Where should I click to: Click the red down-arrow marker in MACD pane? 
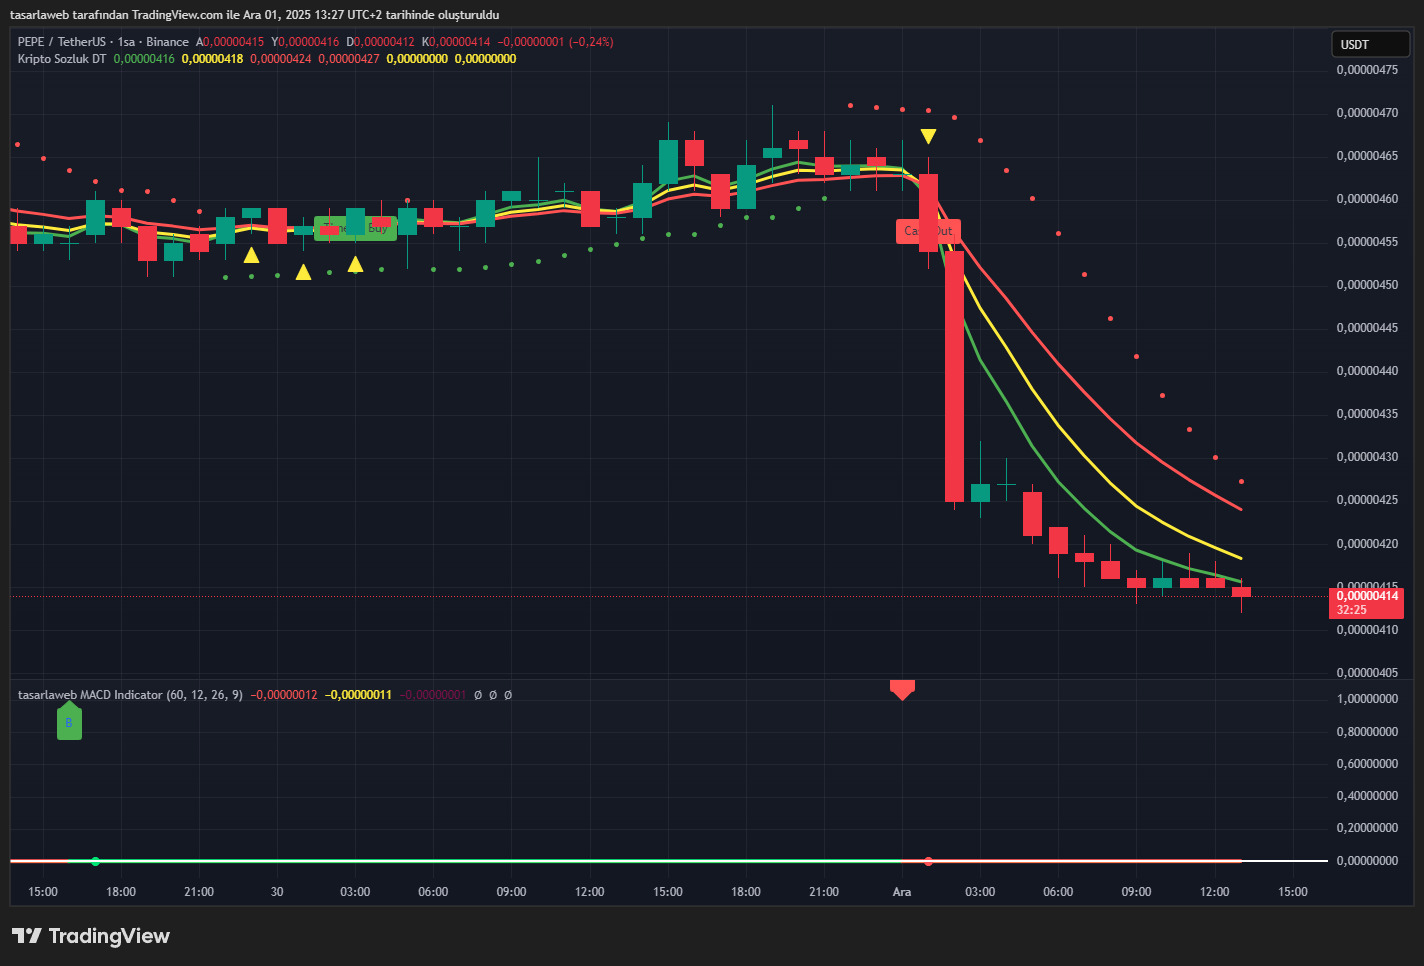(x=902, y=689)
